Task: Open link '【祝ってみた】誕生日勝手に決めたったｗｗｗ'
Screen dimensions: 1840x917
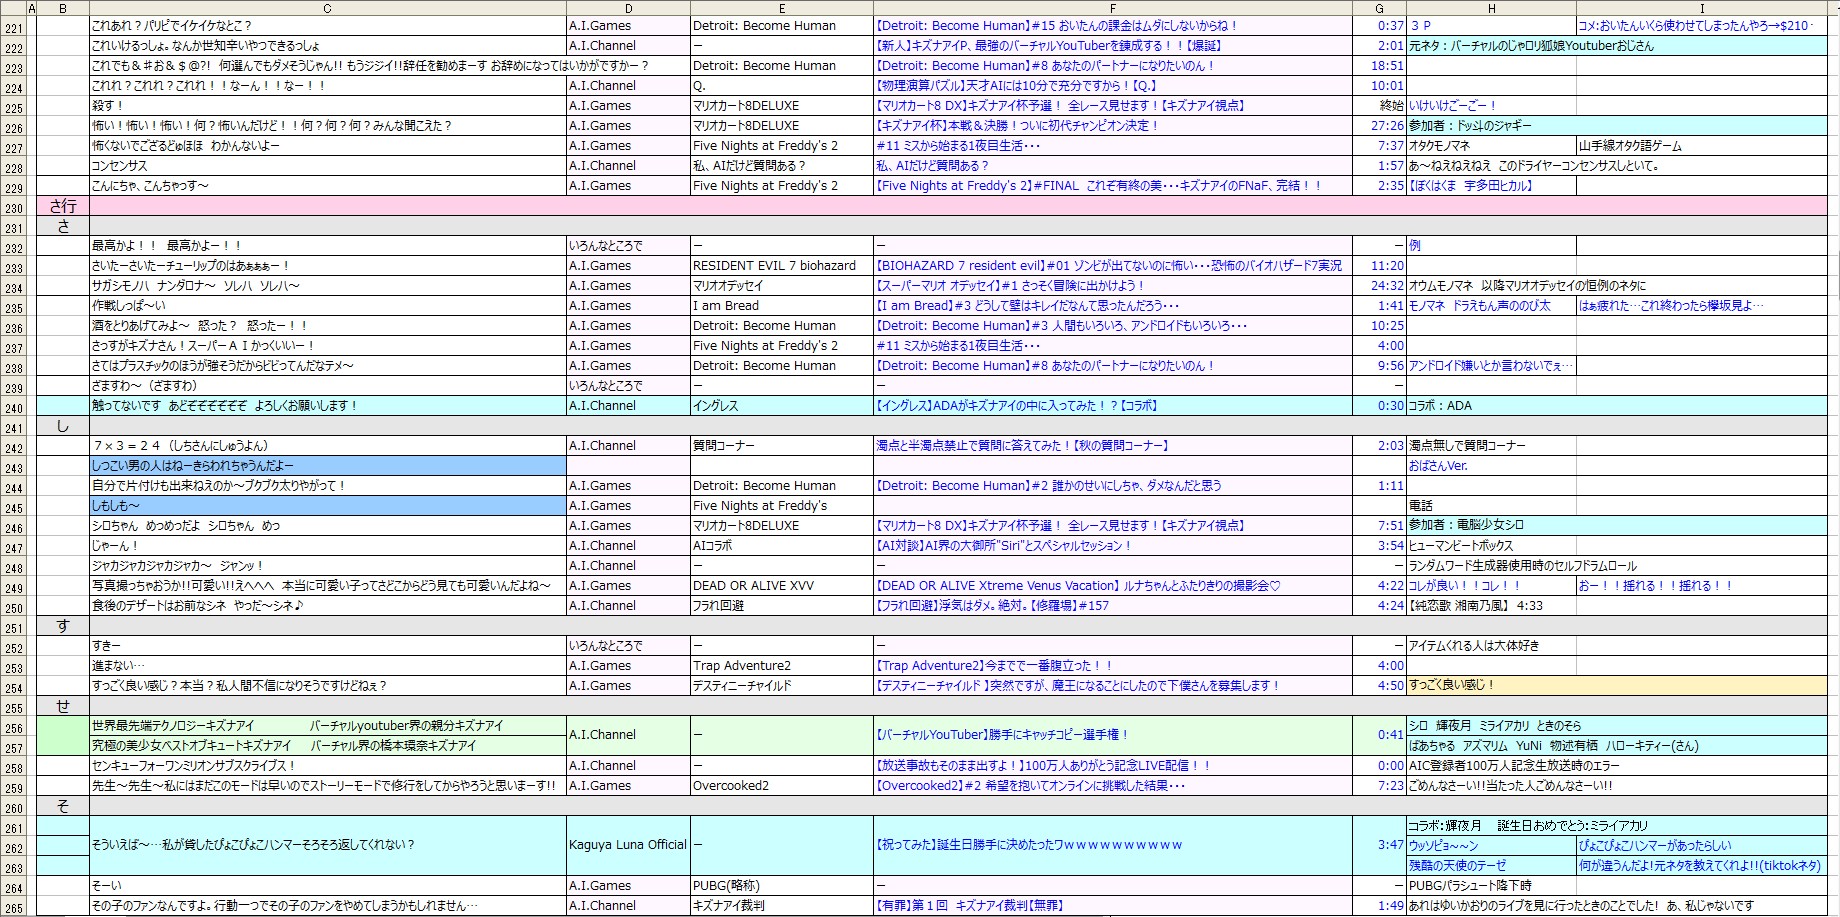Action: click(x=1029, y=845)
